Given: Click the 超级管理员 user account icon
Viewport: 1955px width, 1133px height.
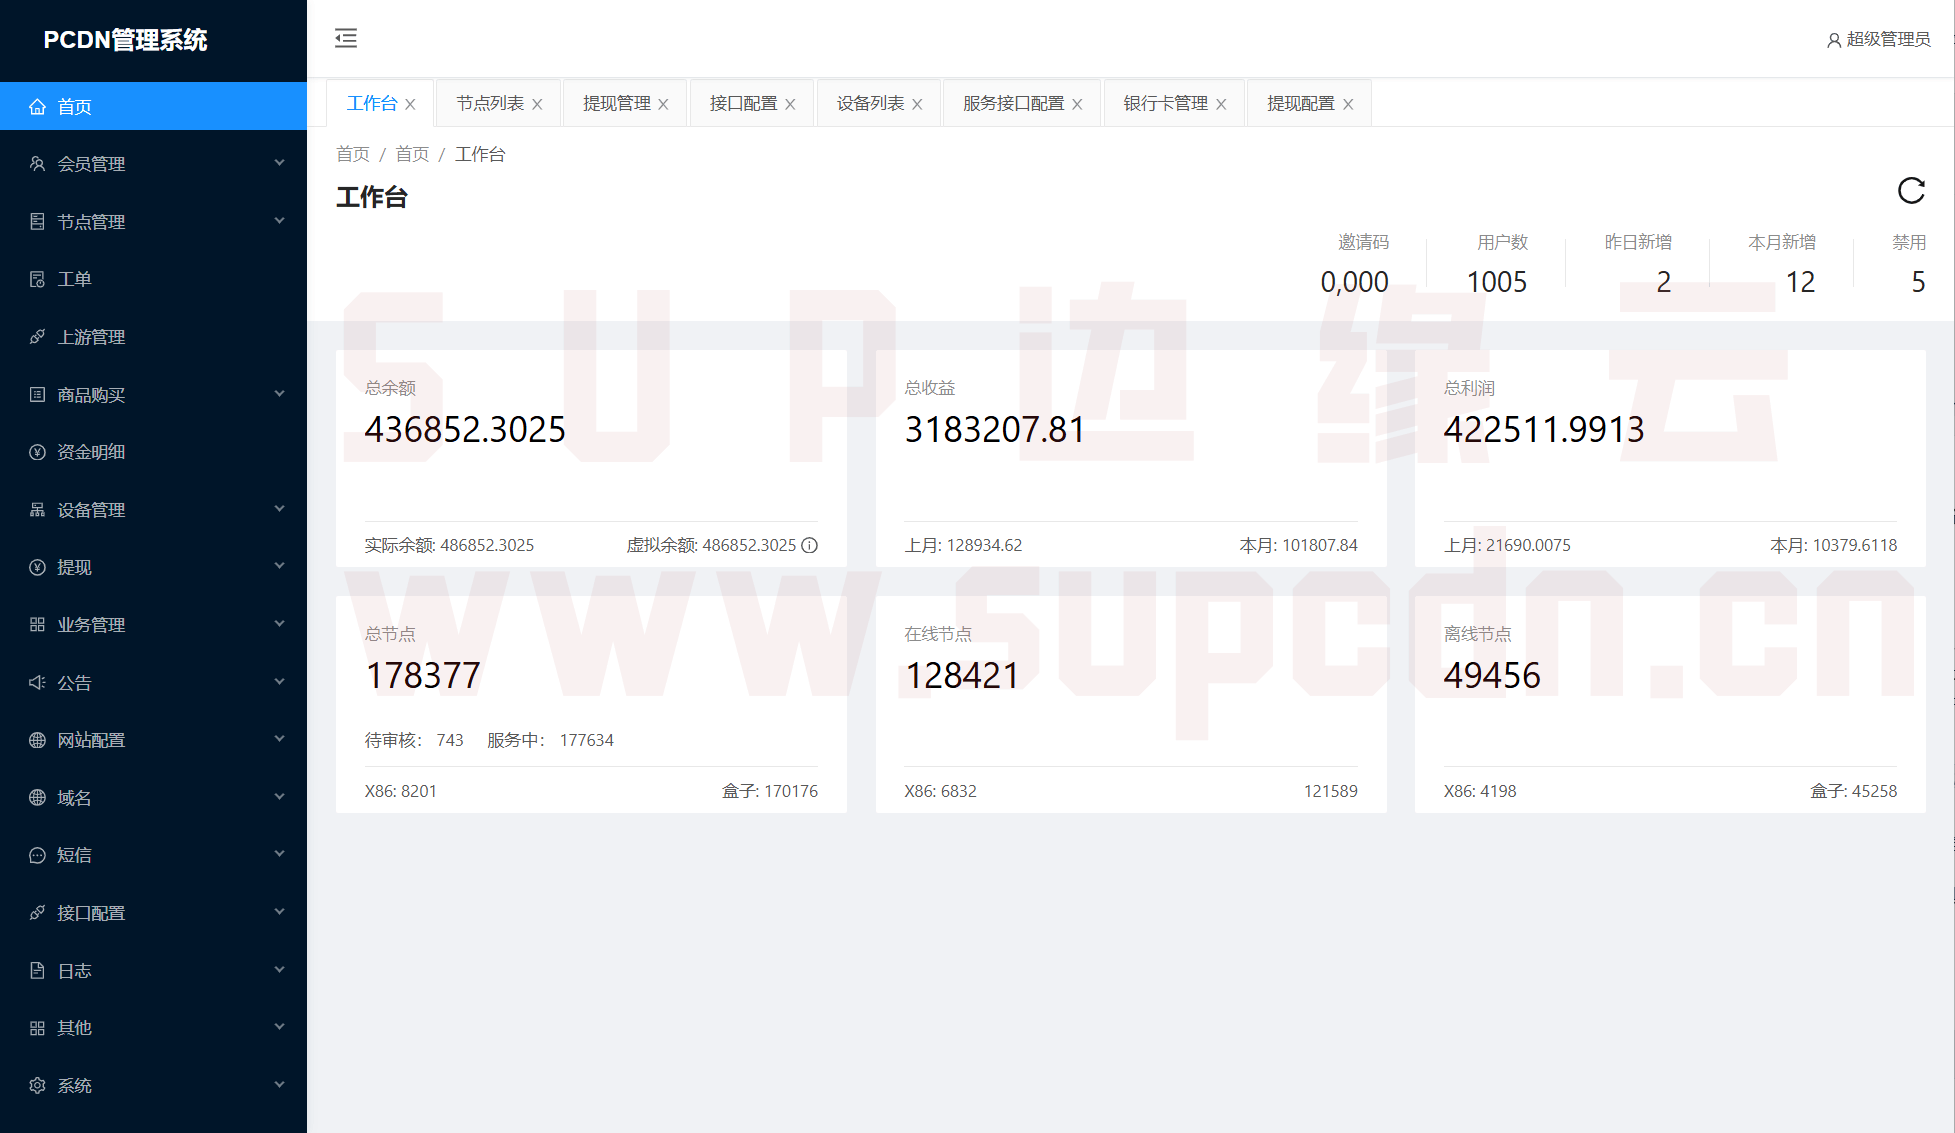Looking at the screenshot, I should tap(1833, 40).
